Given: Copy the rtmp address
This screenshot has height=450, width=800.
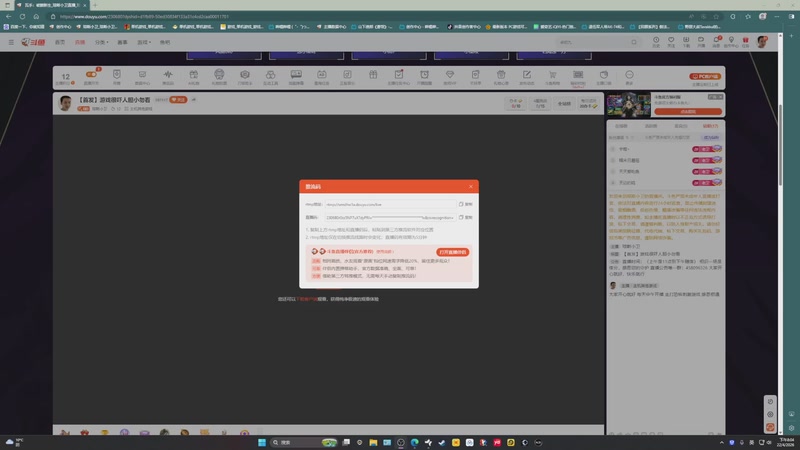Looking at the screenshot, I should [x=465, y=204].
